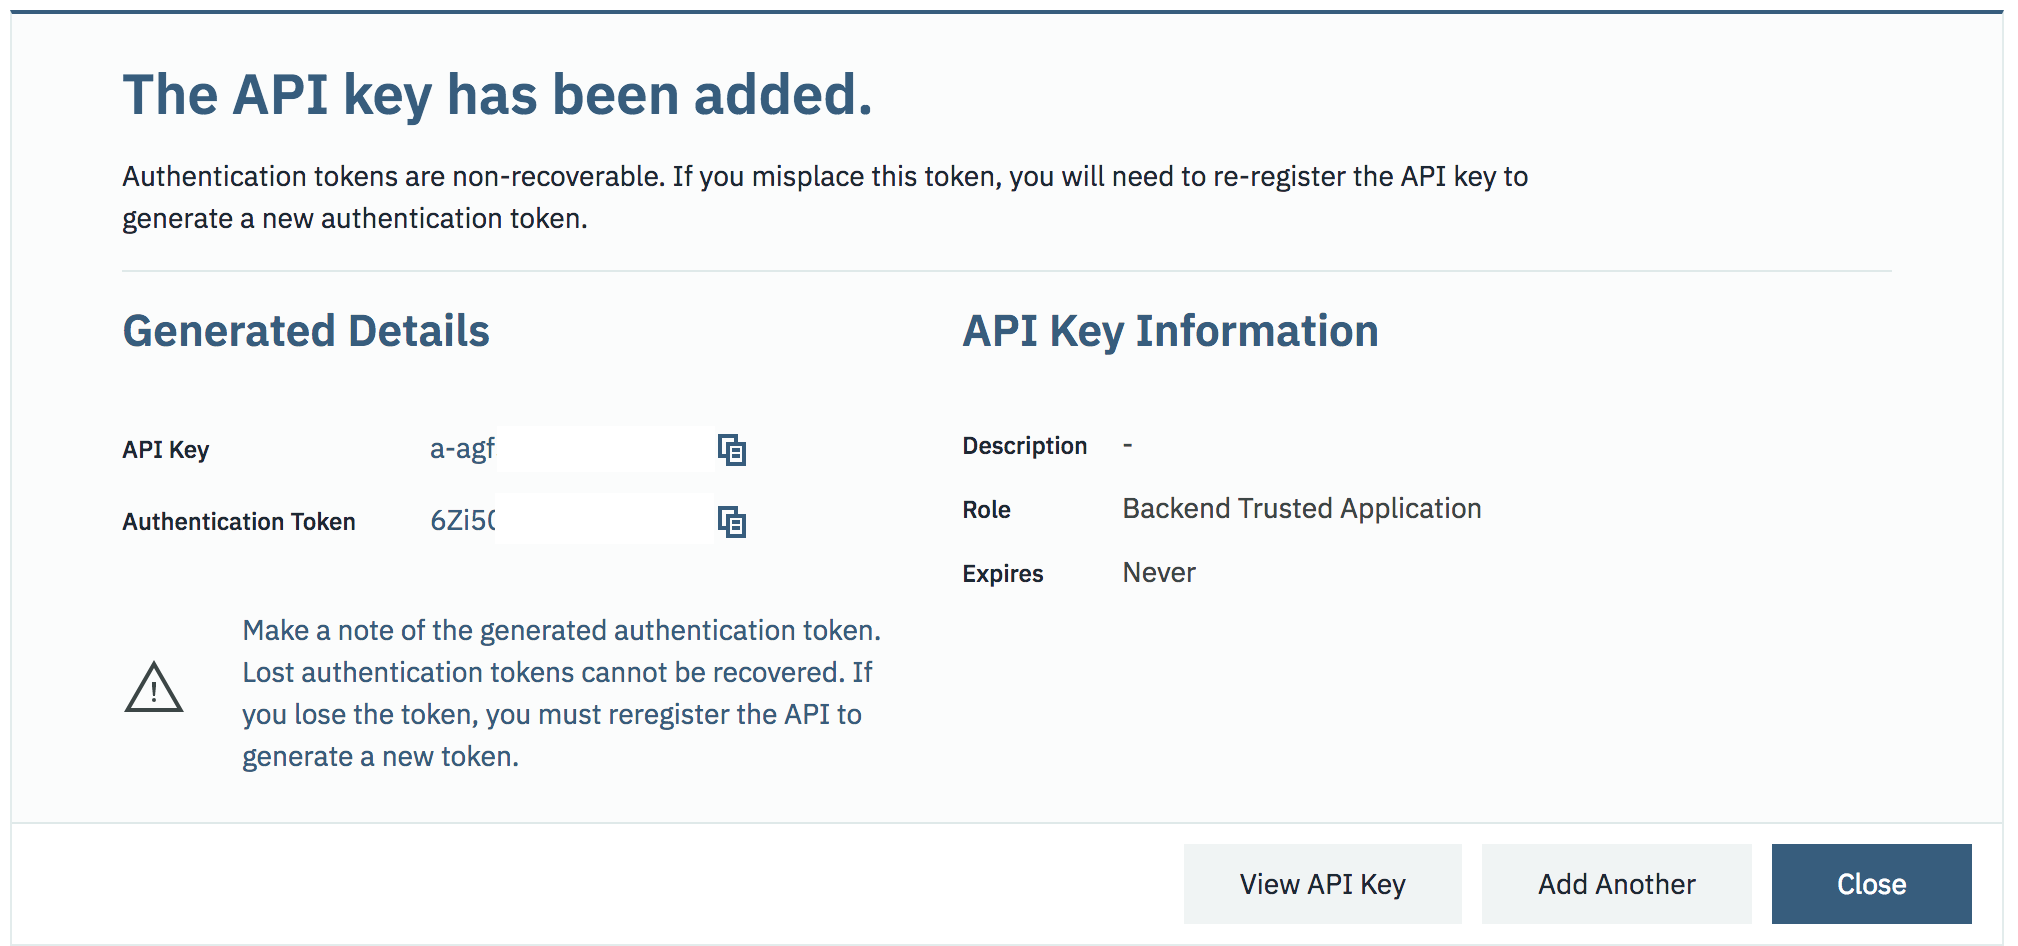
Task: Select the Backend Trusted Application role text
Action: 1301,509
